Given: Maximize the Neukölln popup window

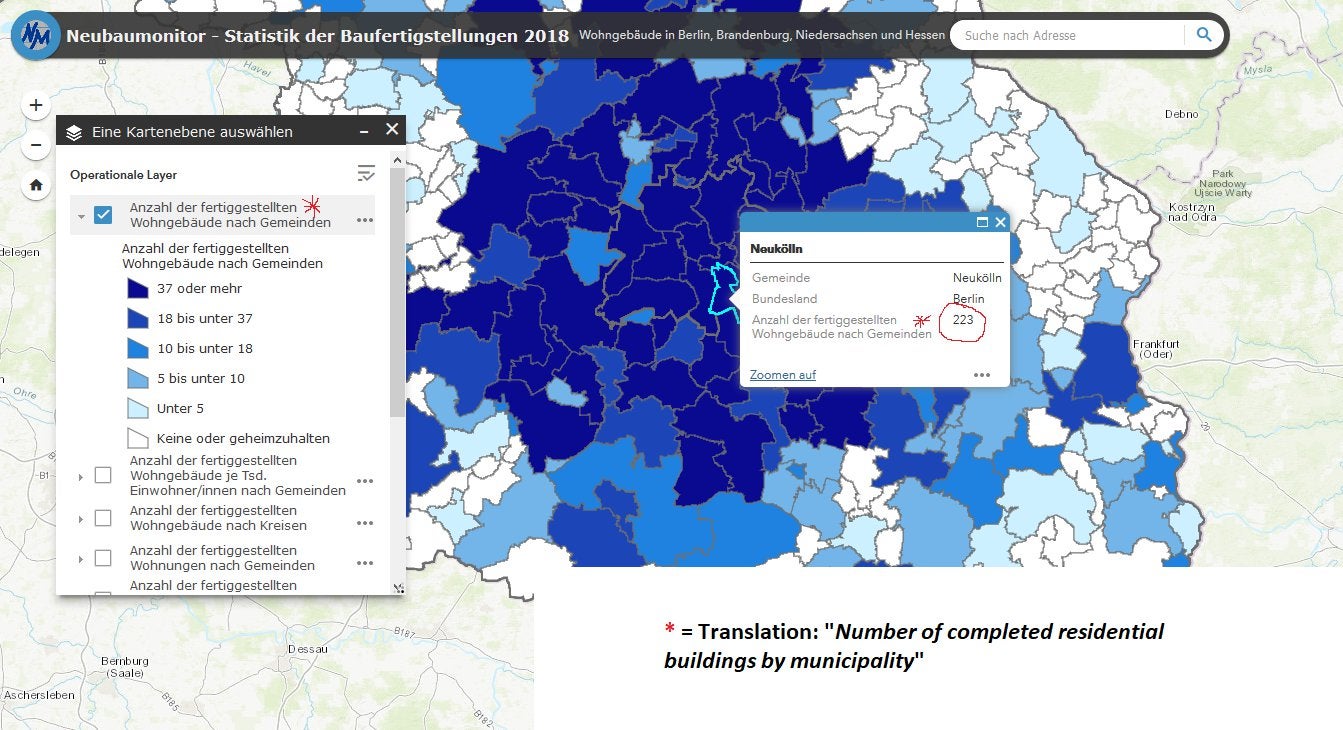Looking at the screenshot, I should [x=982, y=222].
